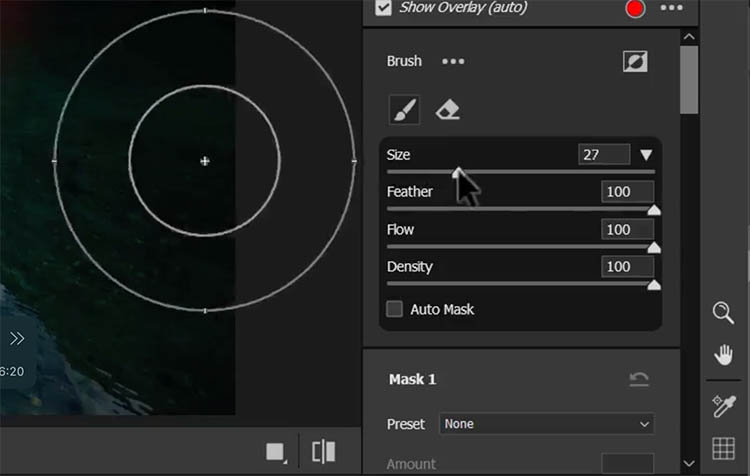Open overlay options three-dot menu

pyautogui.click(x=671, y=8)
